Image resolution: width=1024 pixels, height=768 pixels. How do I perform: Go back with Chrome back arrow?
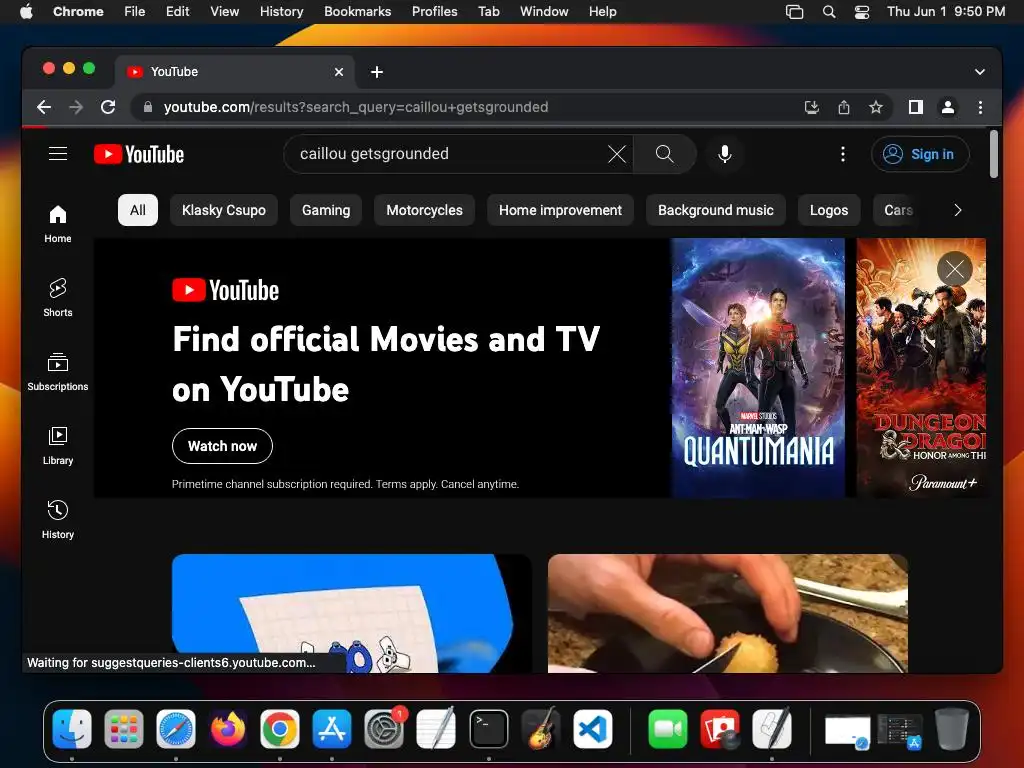pos(44,107)
